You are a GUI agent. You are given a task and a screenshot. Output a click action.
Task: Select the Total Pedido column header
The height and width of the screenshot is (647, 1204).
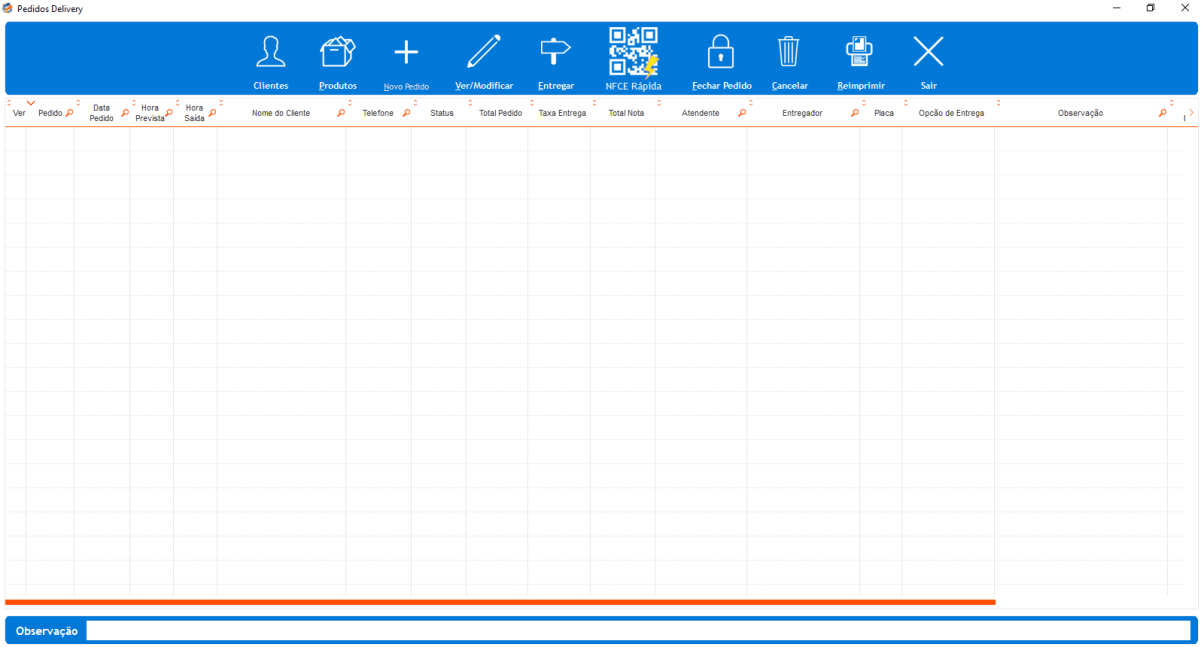(x=500, y=113)
